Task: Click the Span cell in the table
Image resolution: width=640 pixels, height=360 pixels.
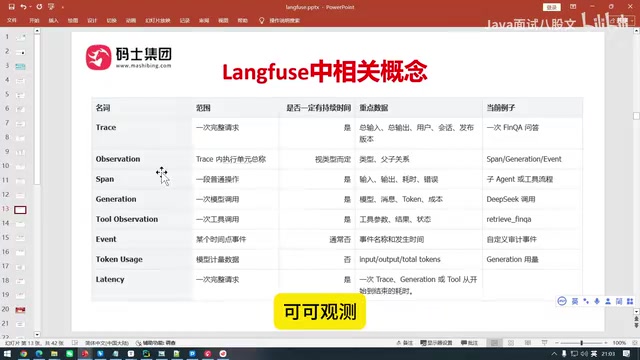Action: (141, 179)
